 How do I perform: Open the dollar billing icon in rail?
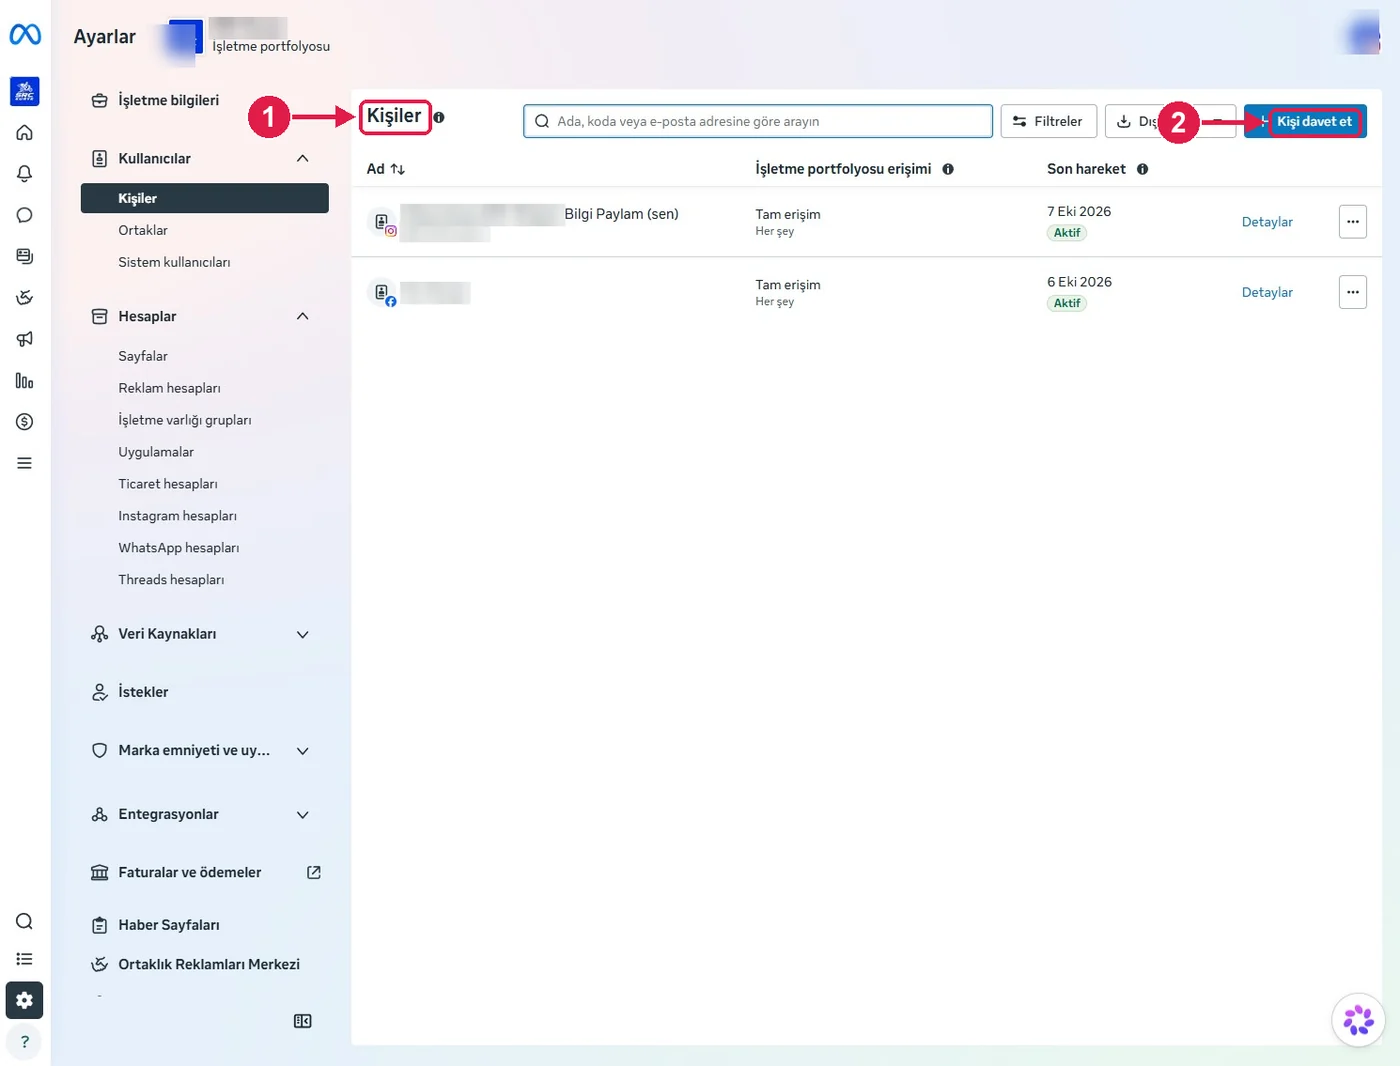(25, 422)
